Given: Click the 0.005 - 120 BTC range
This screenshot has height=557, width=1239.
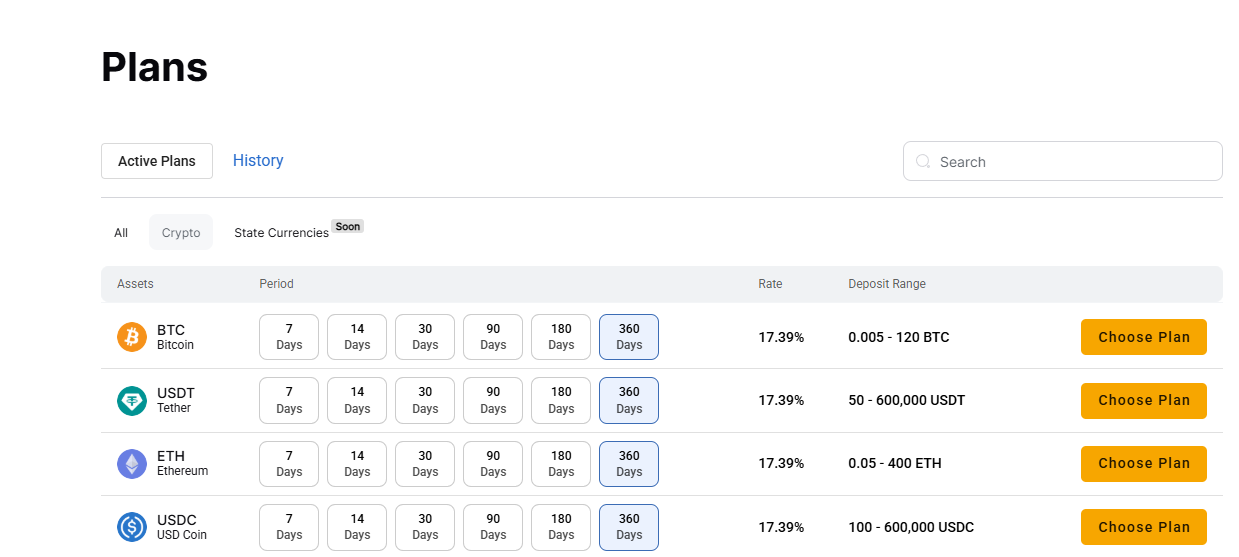Looking at the screenshot, I should [x=899, y=337].
